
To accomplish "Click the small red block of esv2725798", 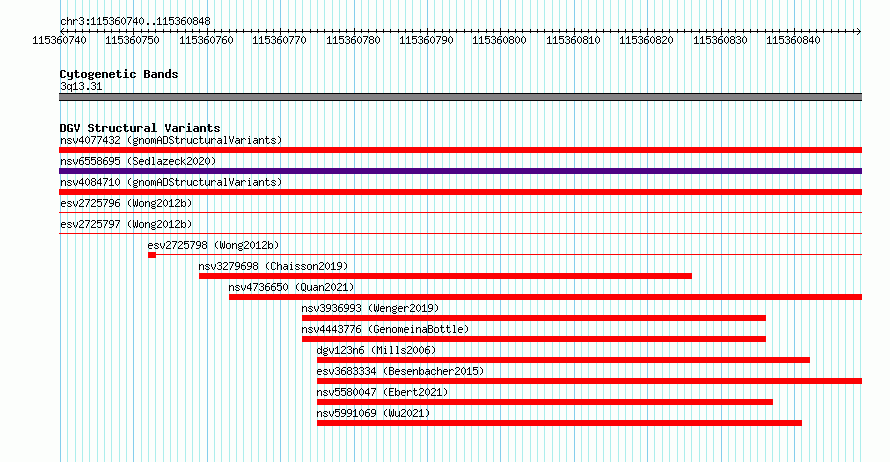I will pyautogui.click(x=152, y=255).
